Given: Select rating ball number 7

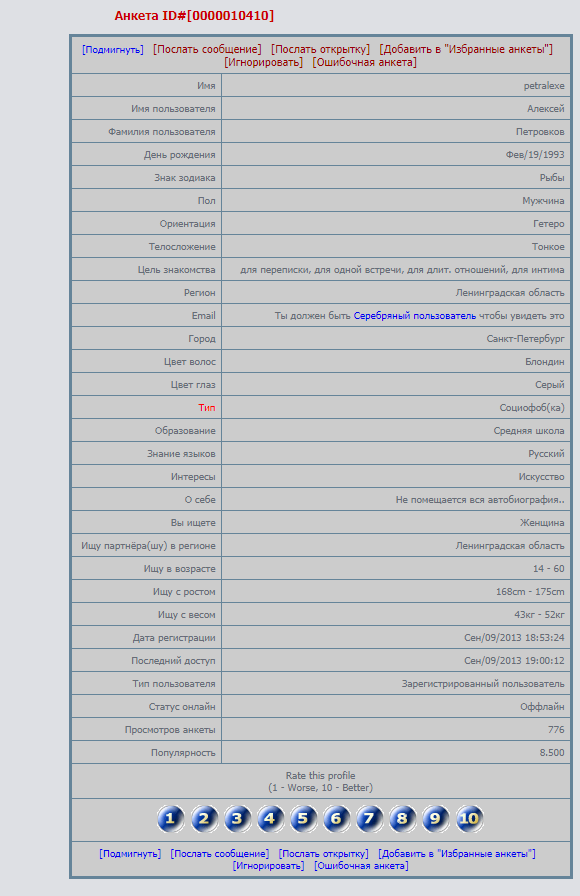Looking at the screenshot, I should click(369, 819).
